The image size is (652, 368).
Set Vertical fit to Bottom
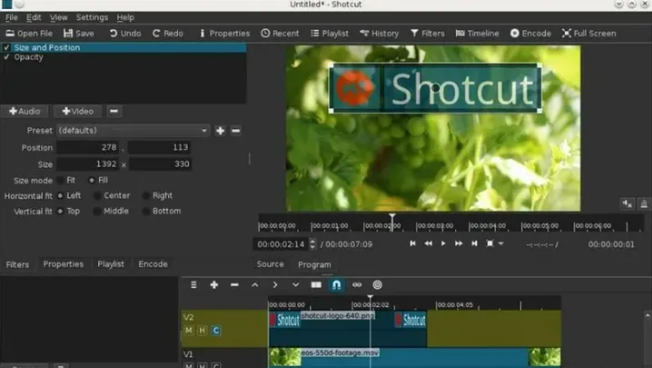pyautogui.click(x=161, y=211)
